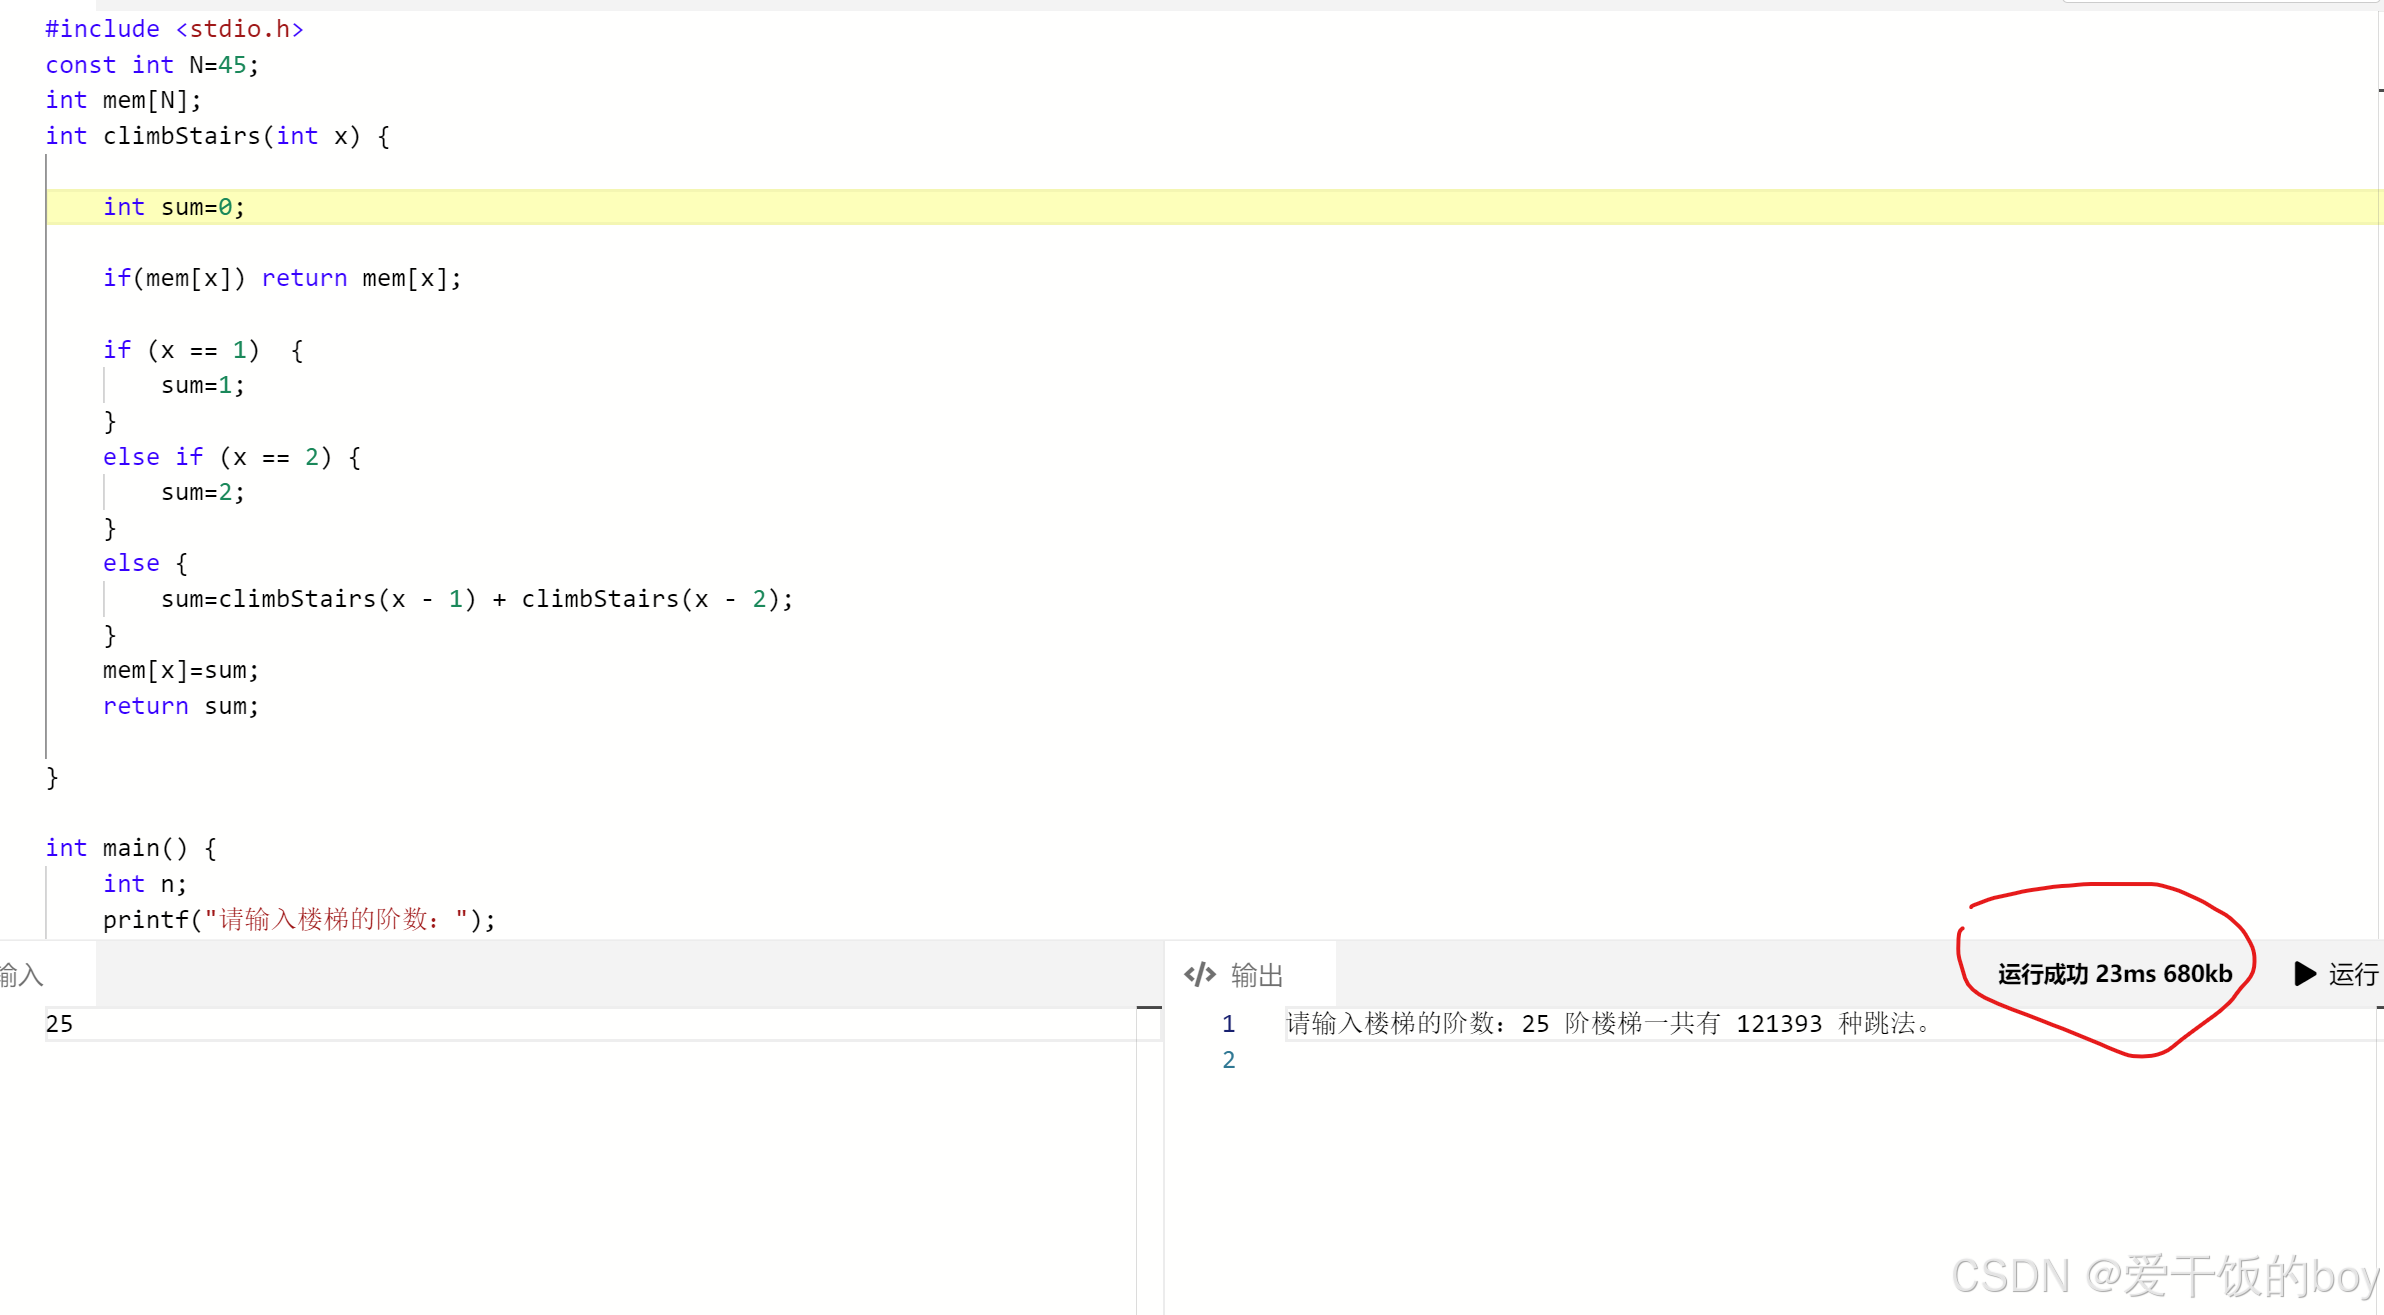Select output line number 1
This screenshot has width=2384, height=1315.
(x=1228, y=1024)
